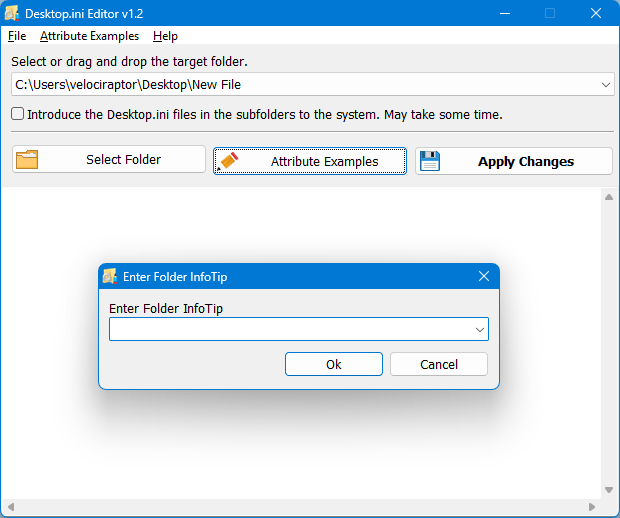The image size is (620, 518).
Task: Close the Enter Folder InfoTip dialog
Action: [x=484, y=276]
